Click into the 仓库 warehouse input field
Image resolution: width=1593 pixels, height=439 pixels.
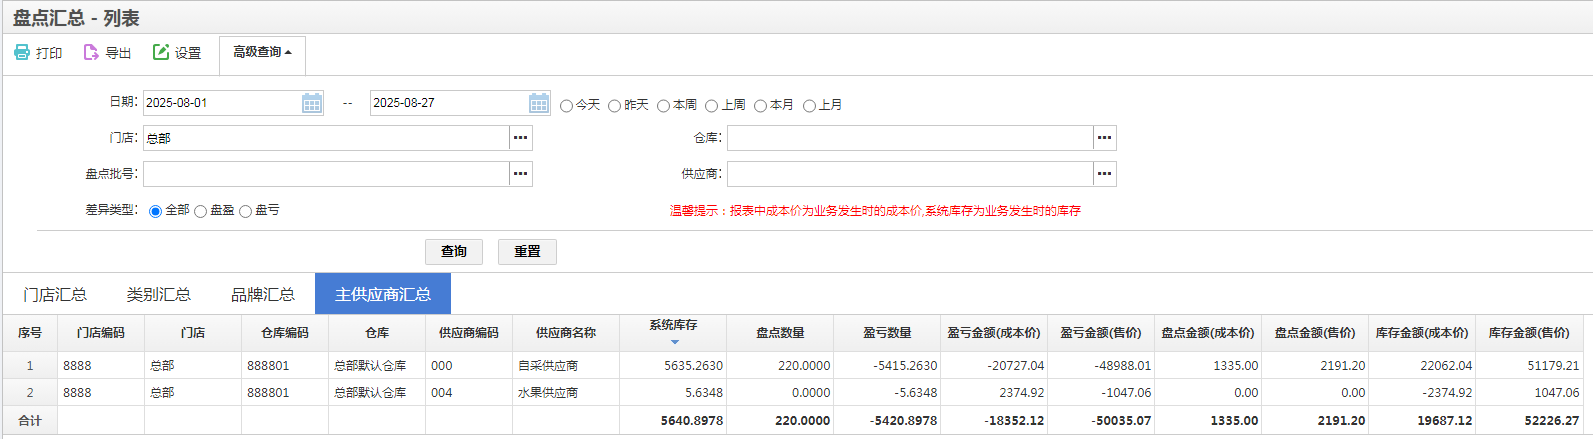tap(909, 138)
